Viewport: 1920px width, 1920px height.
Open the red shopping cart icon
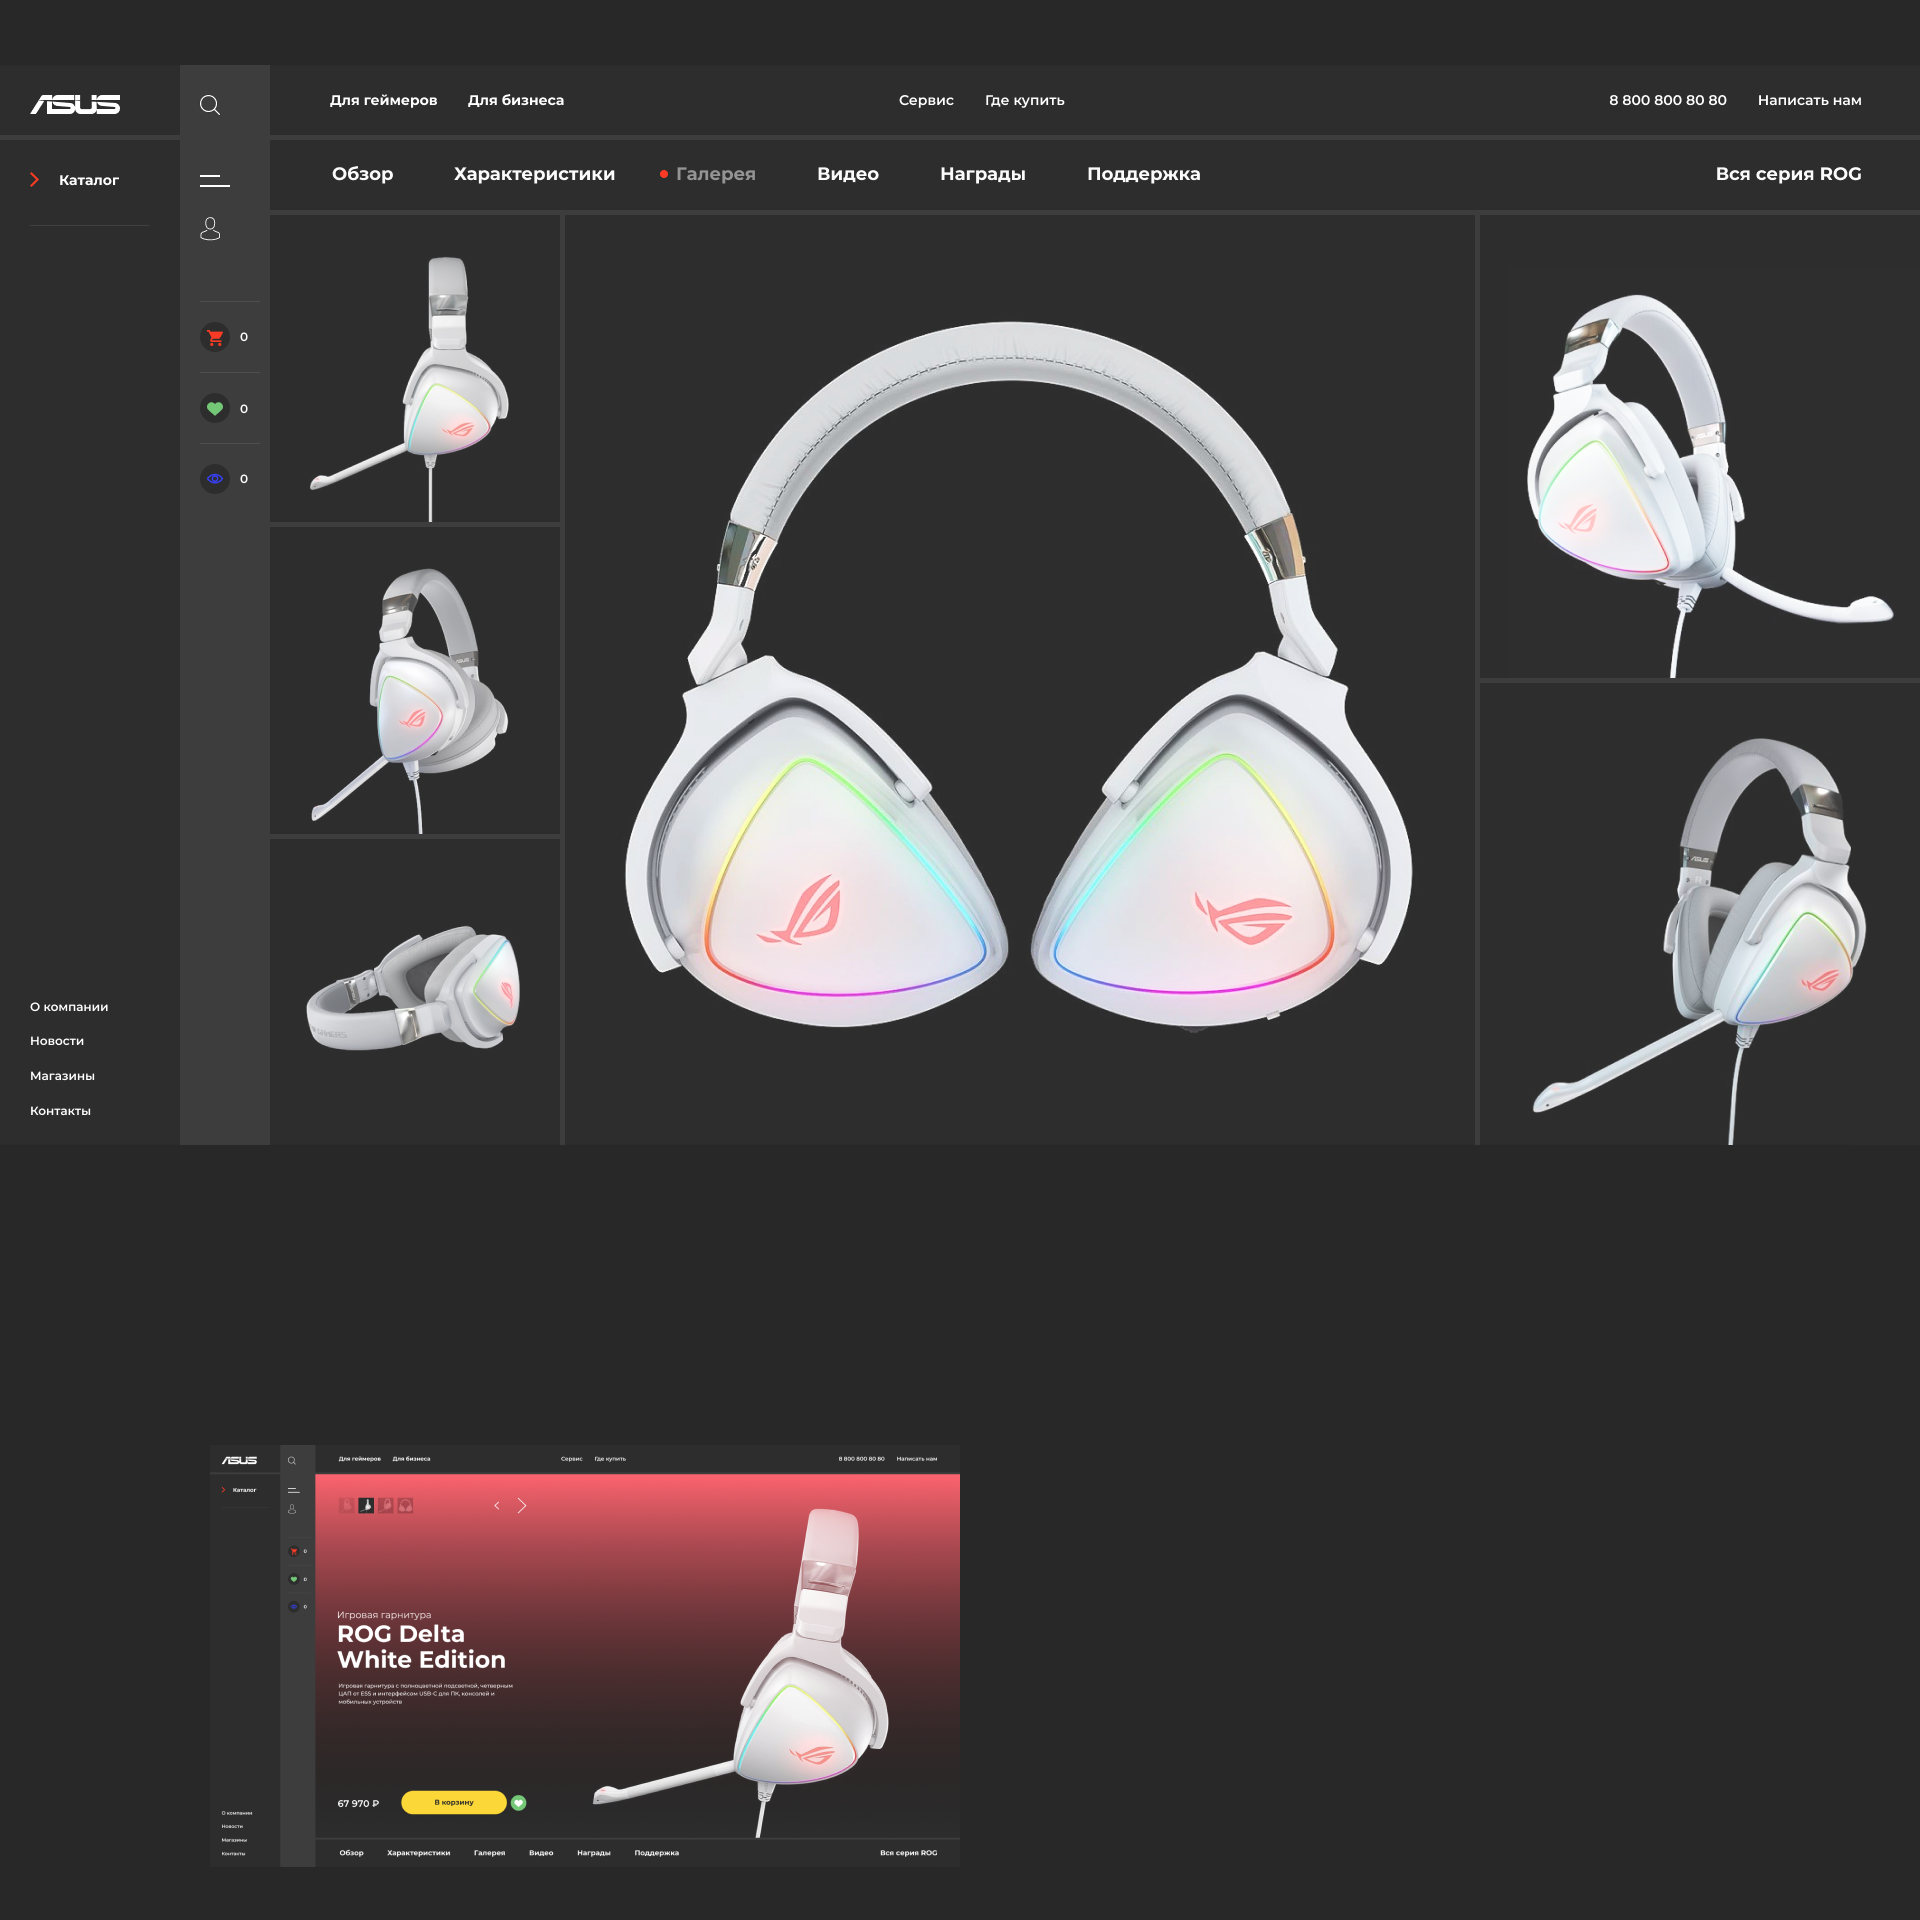[215, 337]
